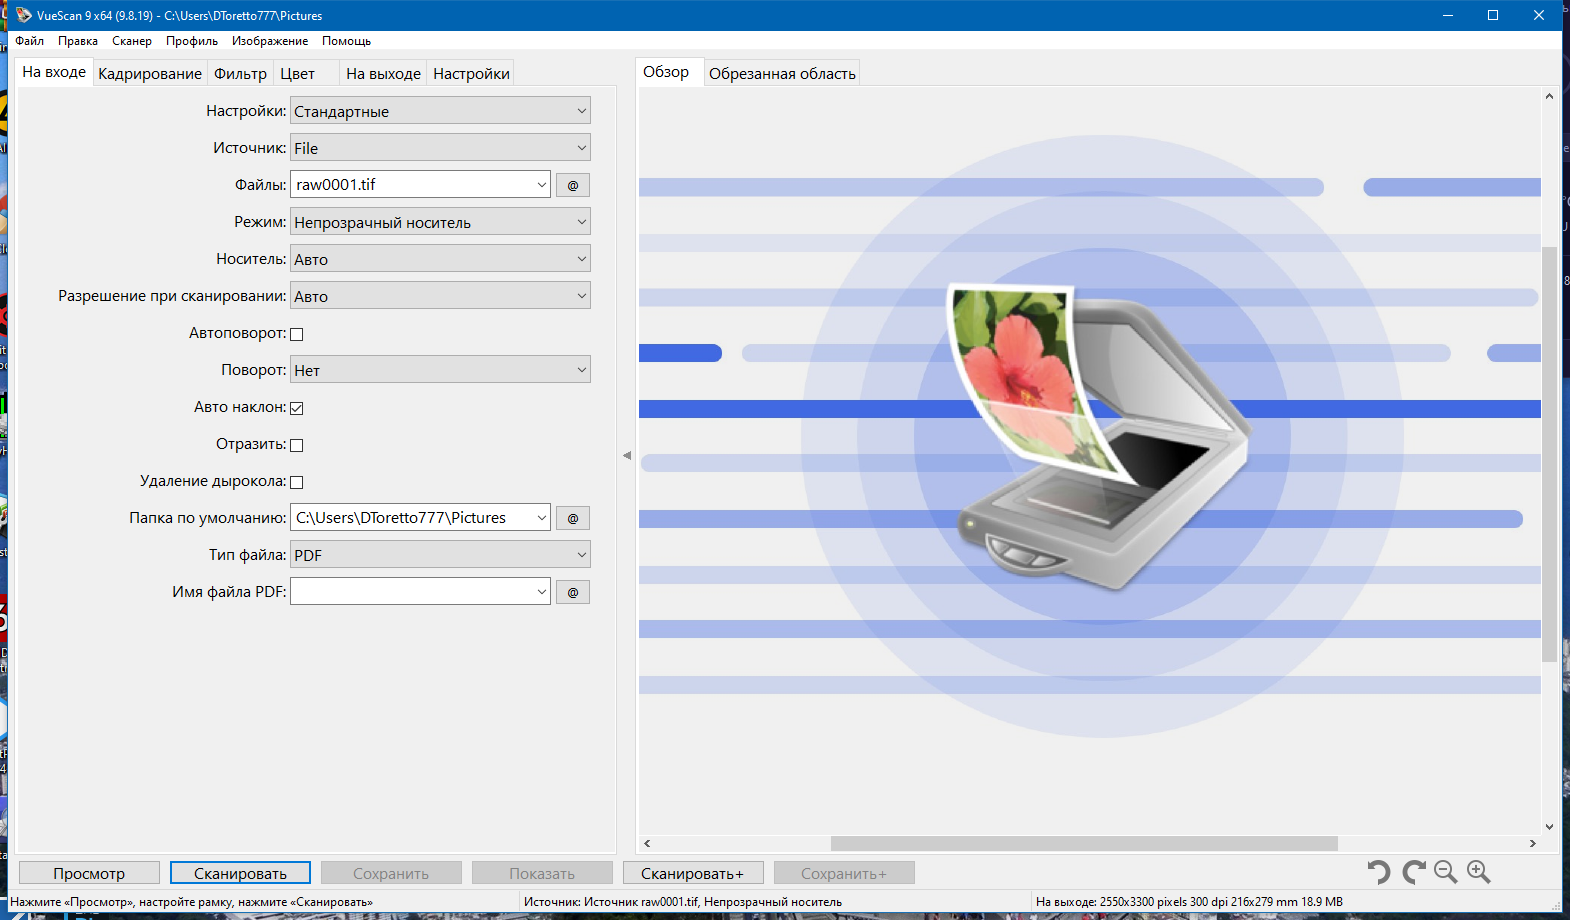Enable the Автоповорот checkbox

(296, 334)
